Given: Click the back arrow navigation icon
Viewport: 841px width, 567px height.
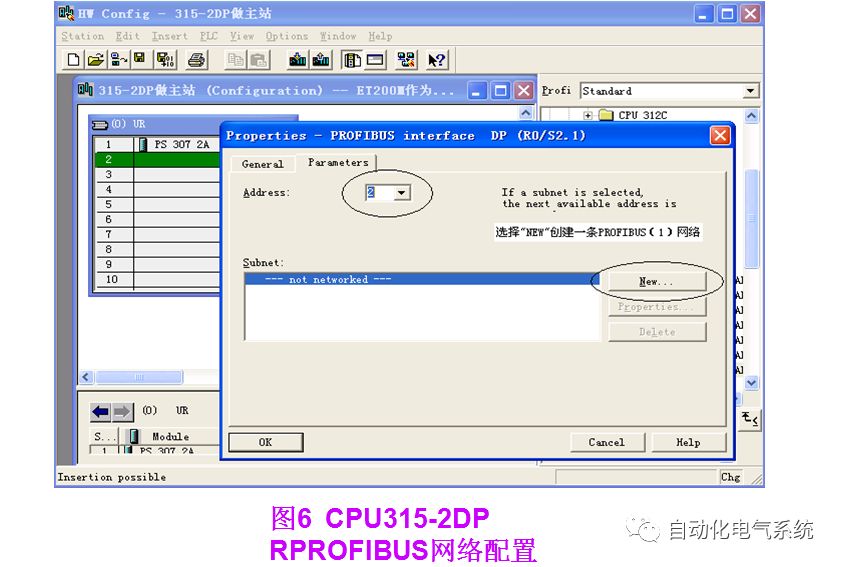Looking at the screenshot, I should 100,411.
